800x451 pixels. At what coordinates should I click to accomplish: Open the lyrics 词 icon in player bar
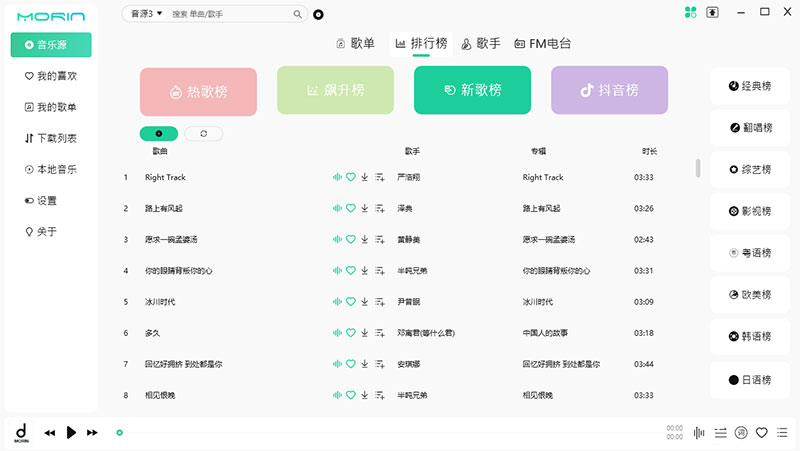coord(741,433)
